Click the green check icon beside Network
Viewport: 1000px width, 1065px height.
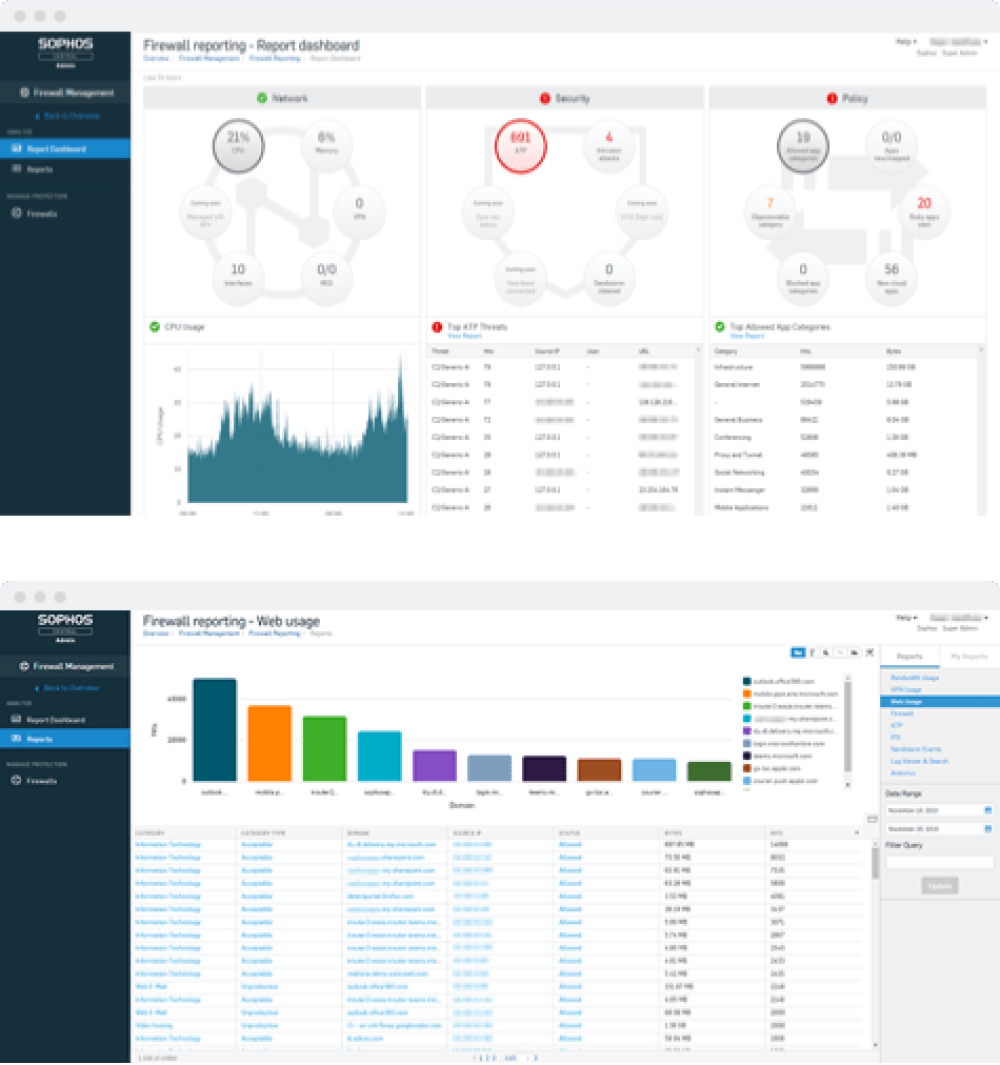coord(262,98)
